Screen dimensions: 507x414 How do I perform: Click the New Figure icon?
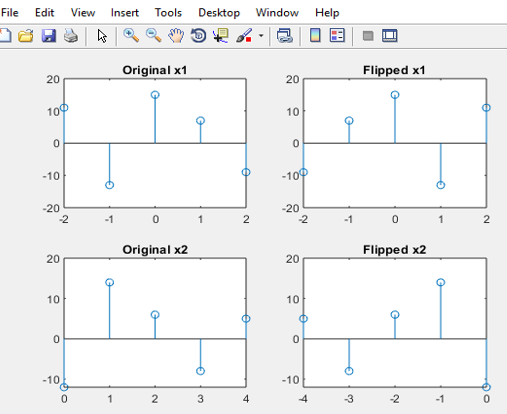coord(5,35)
